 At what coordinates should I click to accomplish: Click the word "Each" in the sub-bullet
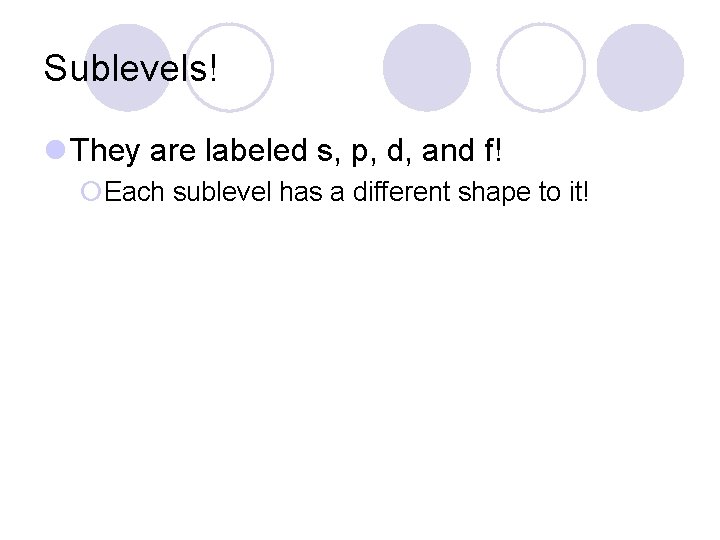pyautogui.click(x=134, y=191)
